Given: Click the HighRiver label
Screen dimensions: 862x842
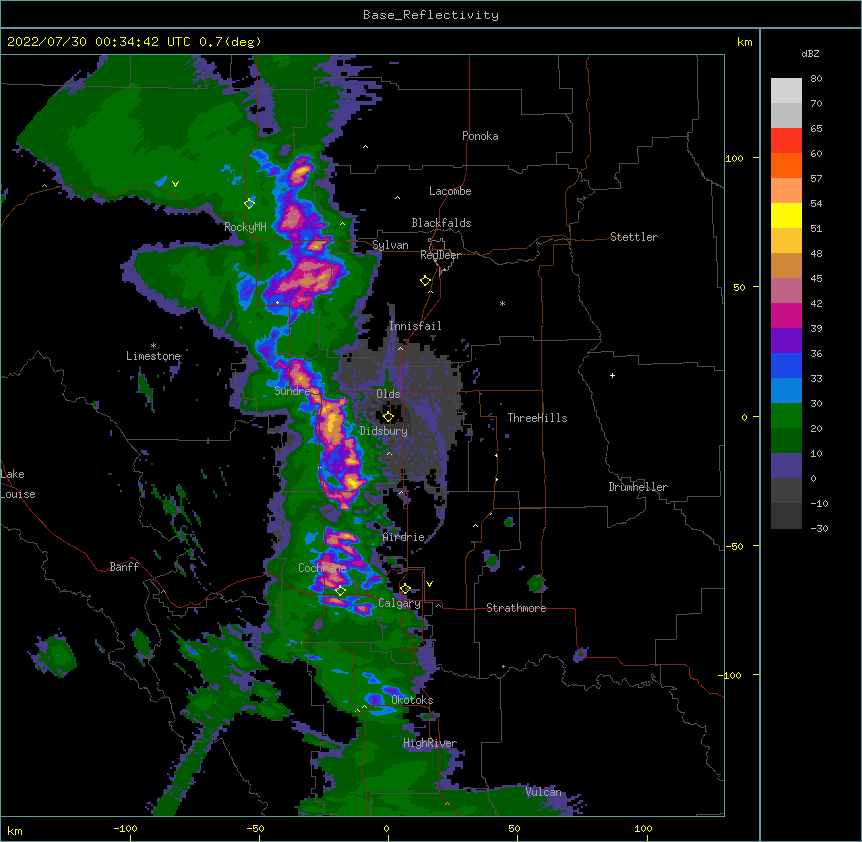Looking at the screenshot, I should (430, 743).
